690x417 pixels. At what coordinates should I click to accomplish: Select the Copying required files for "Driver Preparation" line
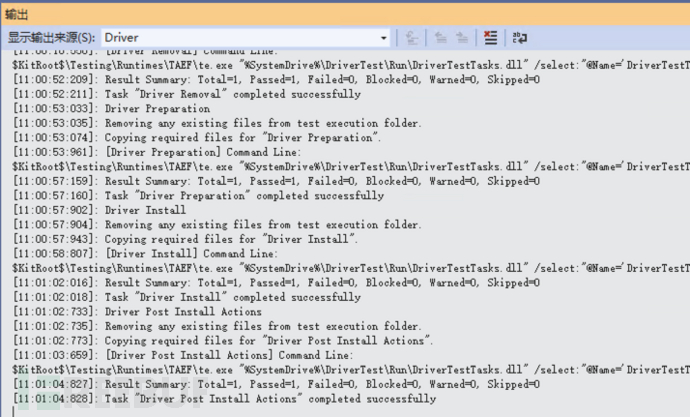[197, 138]
